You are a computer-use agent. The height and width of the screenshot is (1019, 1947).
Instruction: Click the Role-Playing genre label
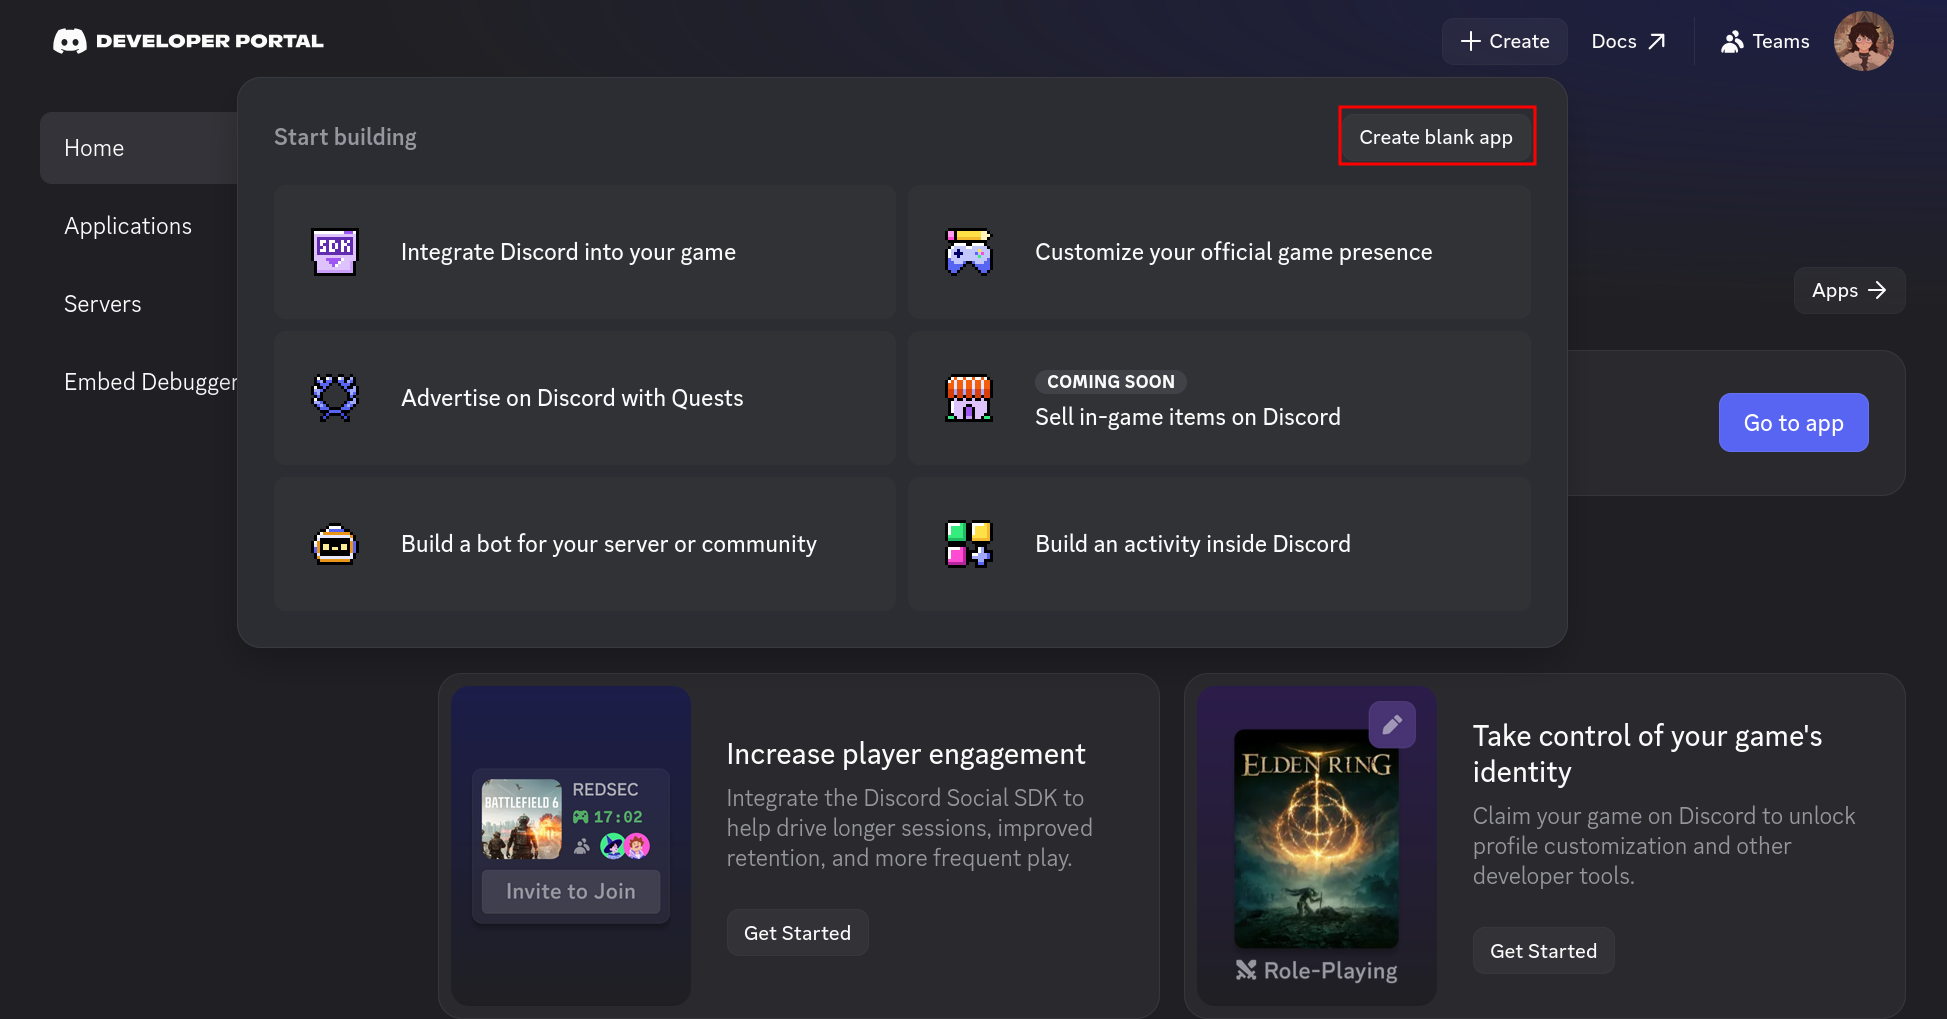coord(1330,971)
